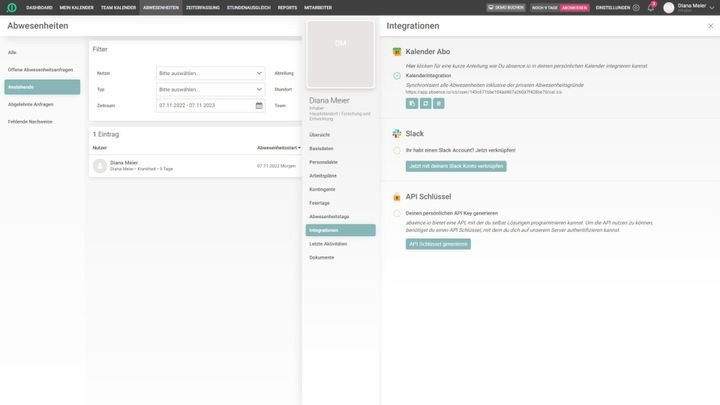The image size is (720, 405).
Task: Click the Slack account connect button
Action: pyautogui.click(x=456, y=166)
